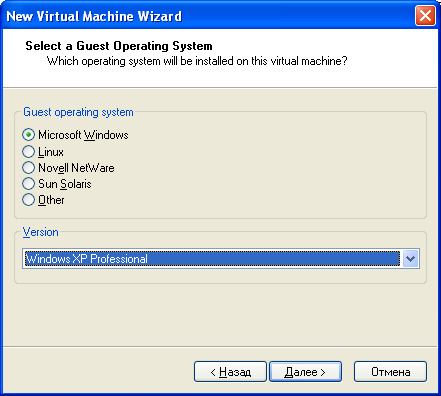Viewport: 441px width, 396px height.
Task: Open the Version dropdown arrow
Action: [x=410, y=259]
